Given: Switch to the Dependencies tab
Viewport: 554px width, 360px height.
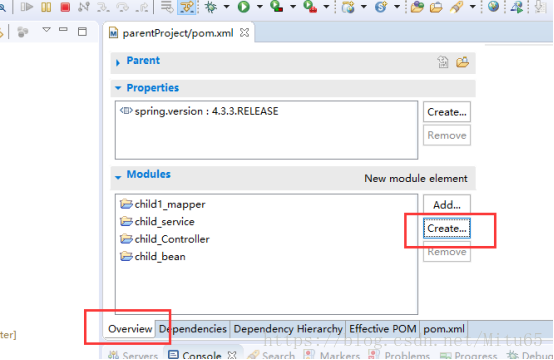Looking at the screenshot, I should tap(193, 329).
